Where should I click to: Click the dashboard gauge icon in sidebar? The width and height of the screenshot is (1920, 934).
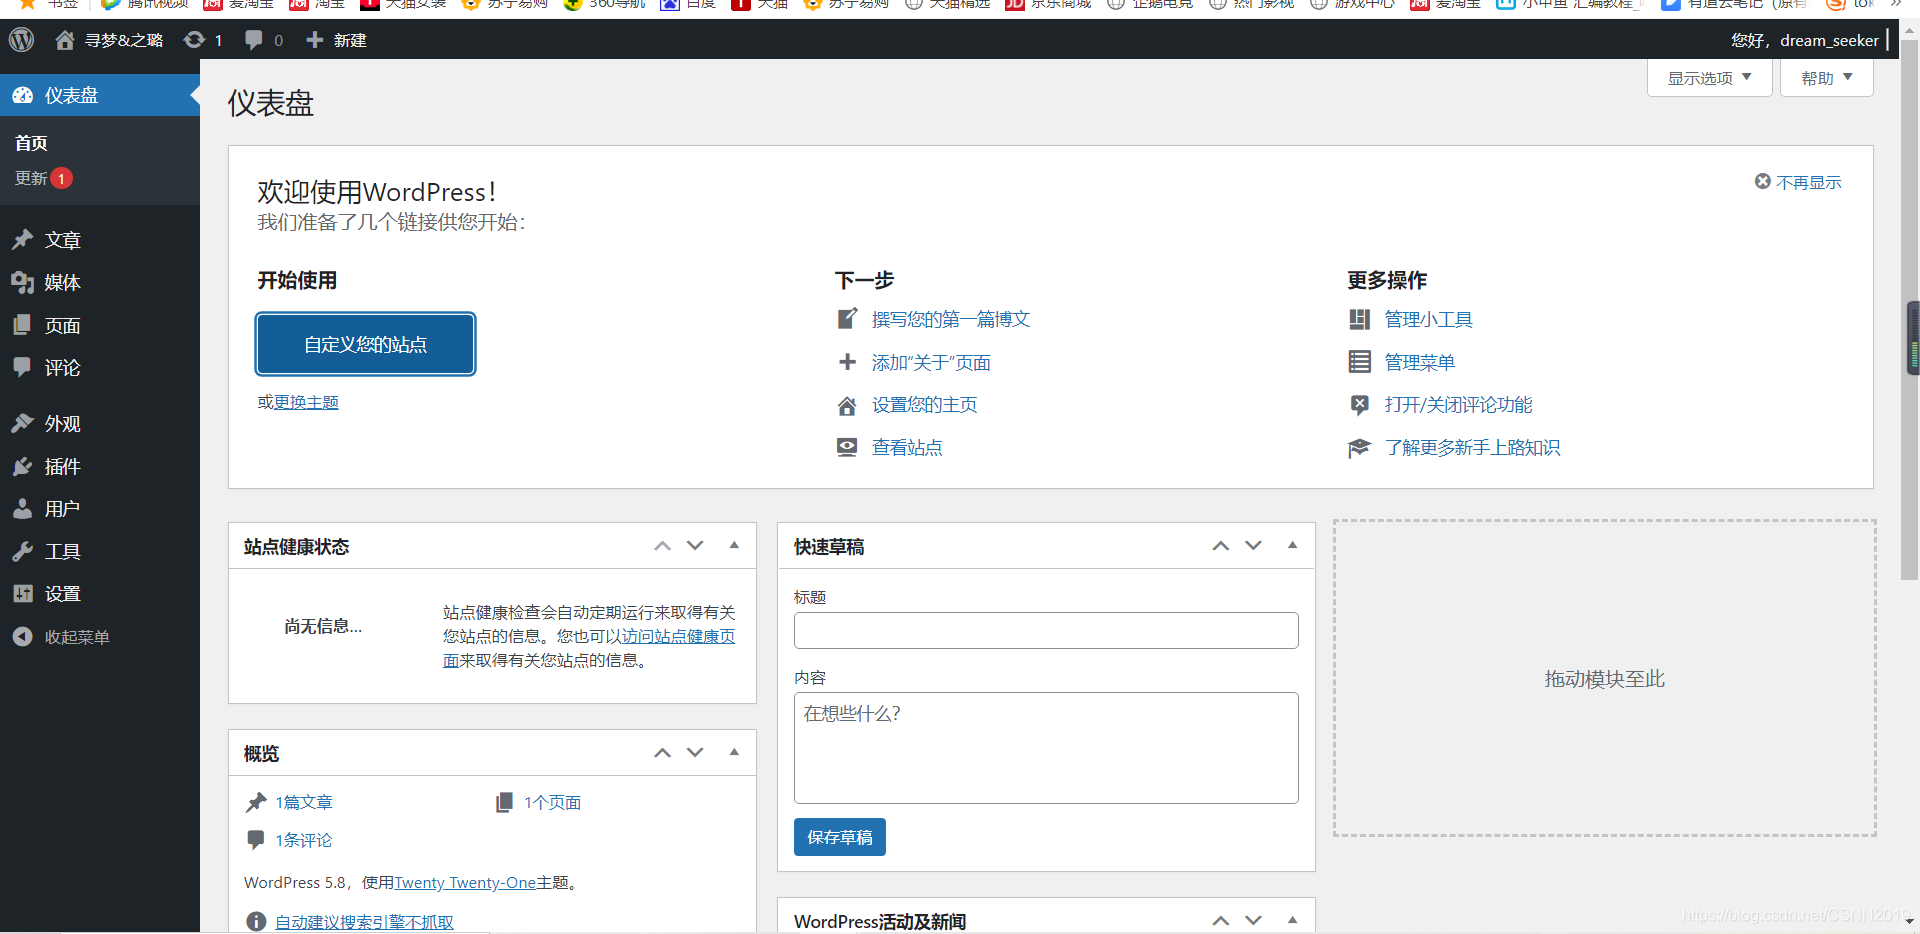23,95
